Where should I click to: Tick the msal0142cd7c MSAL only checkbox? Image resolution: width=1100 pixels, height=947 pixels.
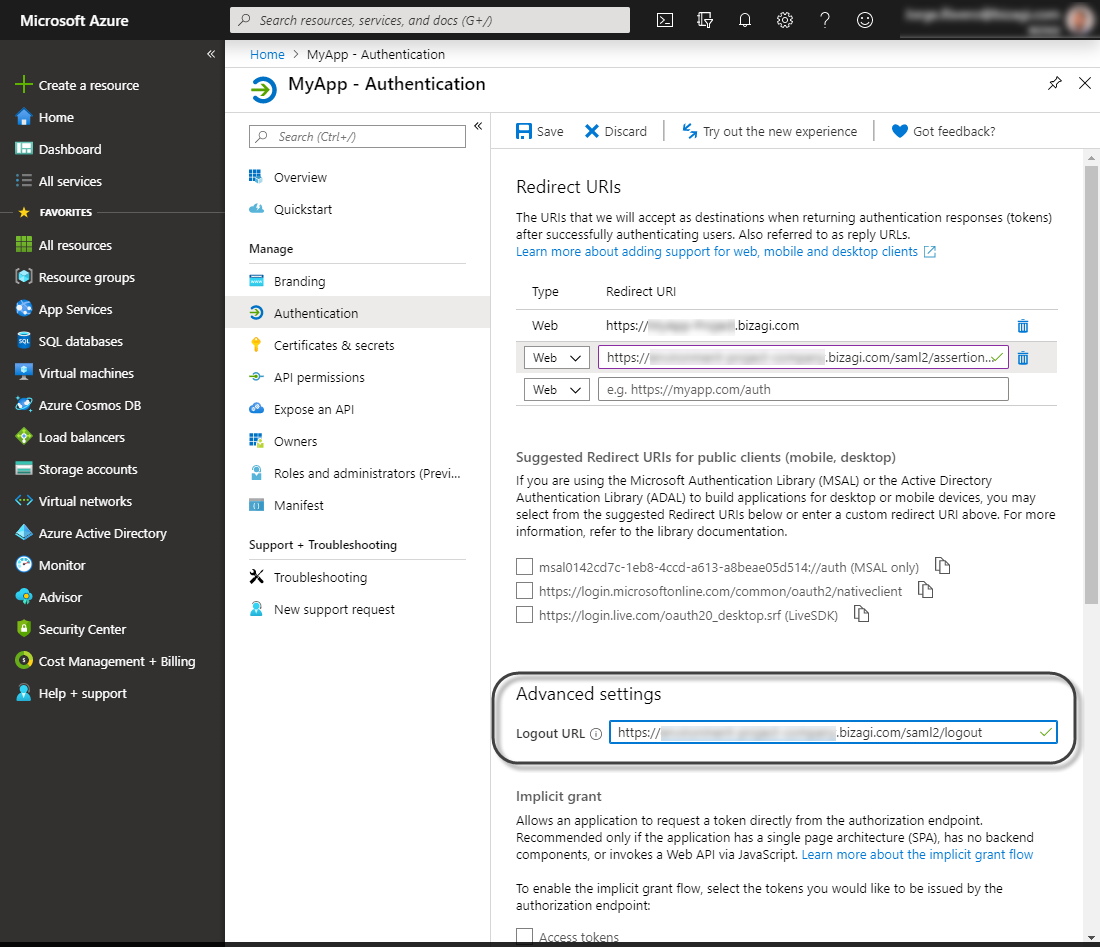(x=524, y=567)
